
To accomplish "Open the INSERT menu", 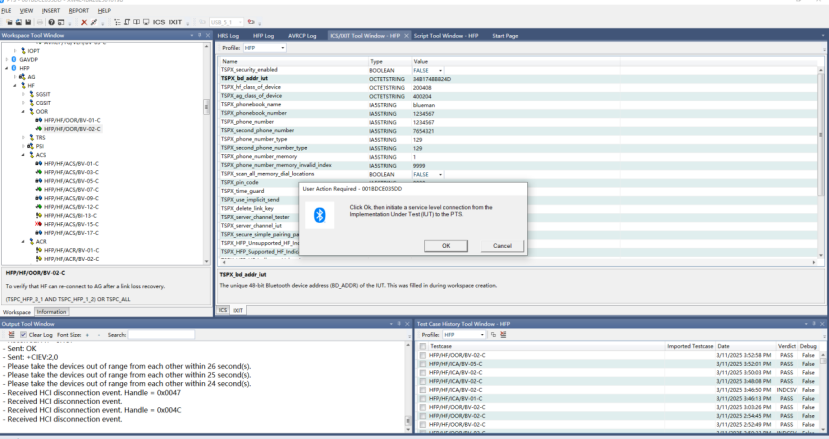I will tap(51, 11).
